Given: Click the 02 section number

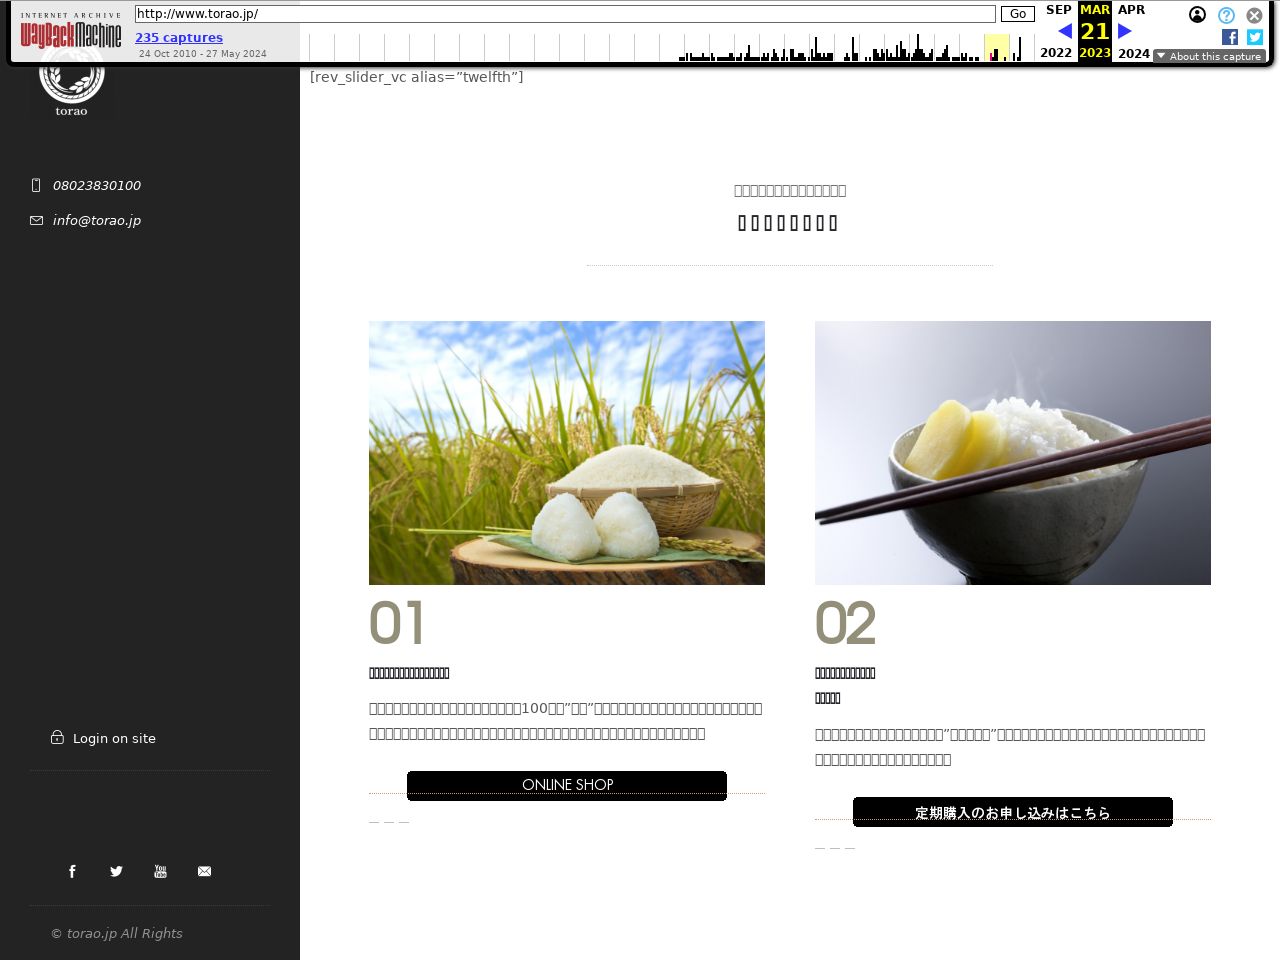Looking at the screenshot, I should tap(845, 624).
